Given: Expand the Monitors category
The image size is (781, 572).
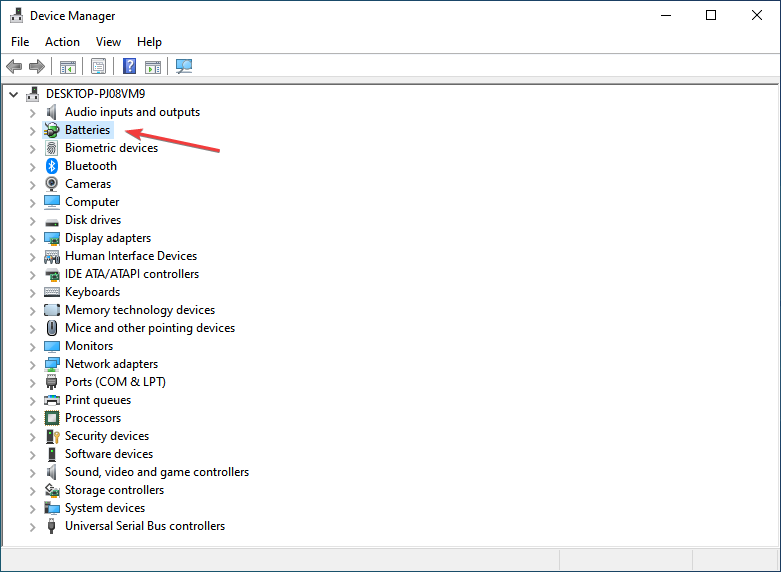Looking at the screenshot, I should (32, 346).
